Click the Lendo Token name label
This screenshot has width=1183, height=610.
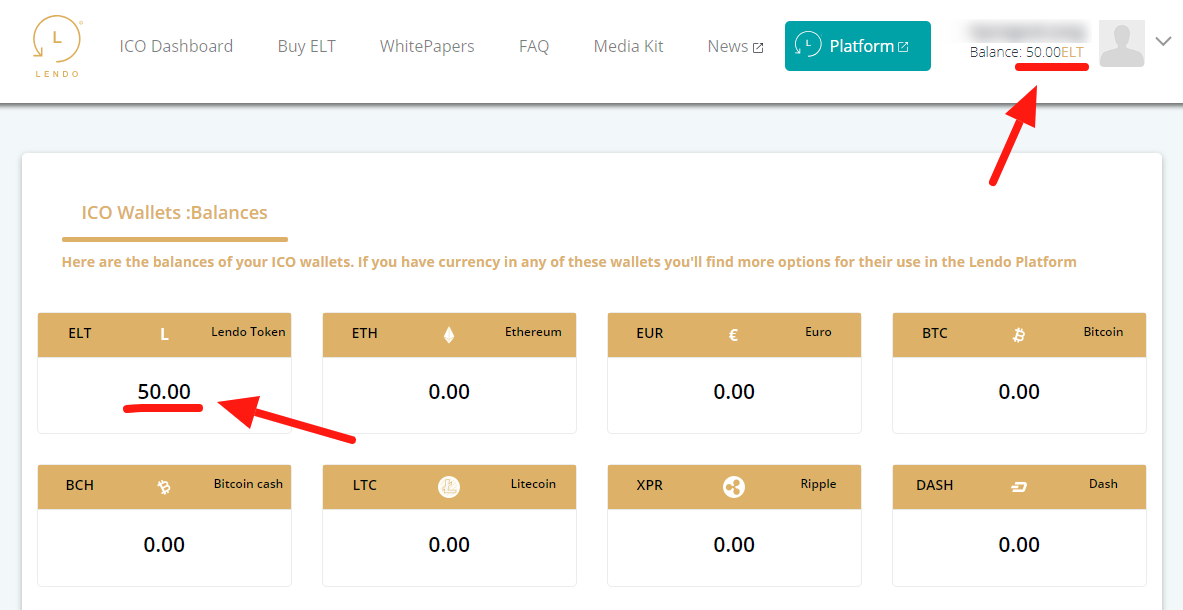click(x=248, y=332)
